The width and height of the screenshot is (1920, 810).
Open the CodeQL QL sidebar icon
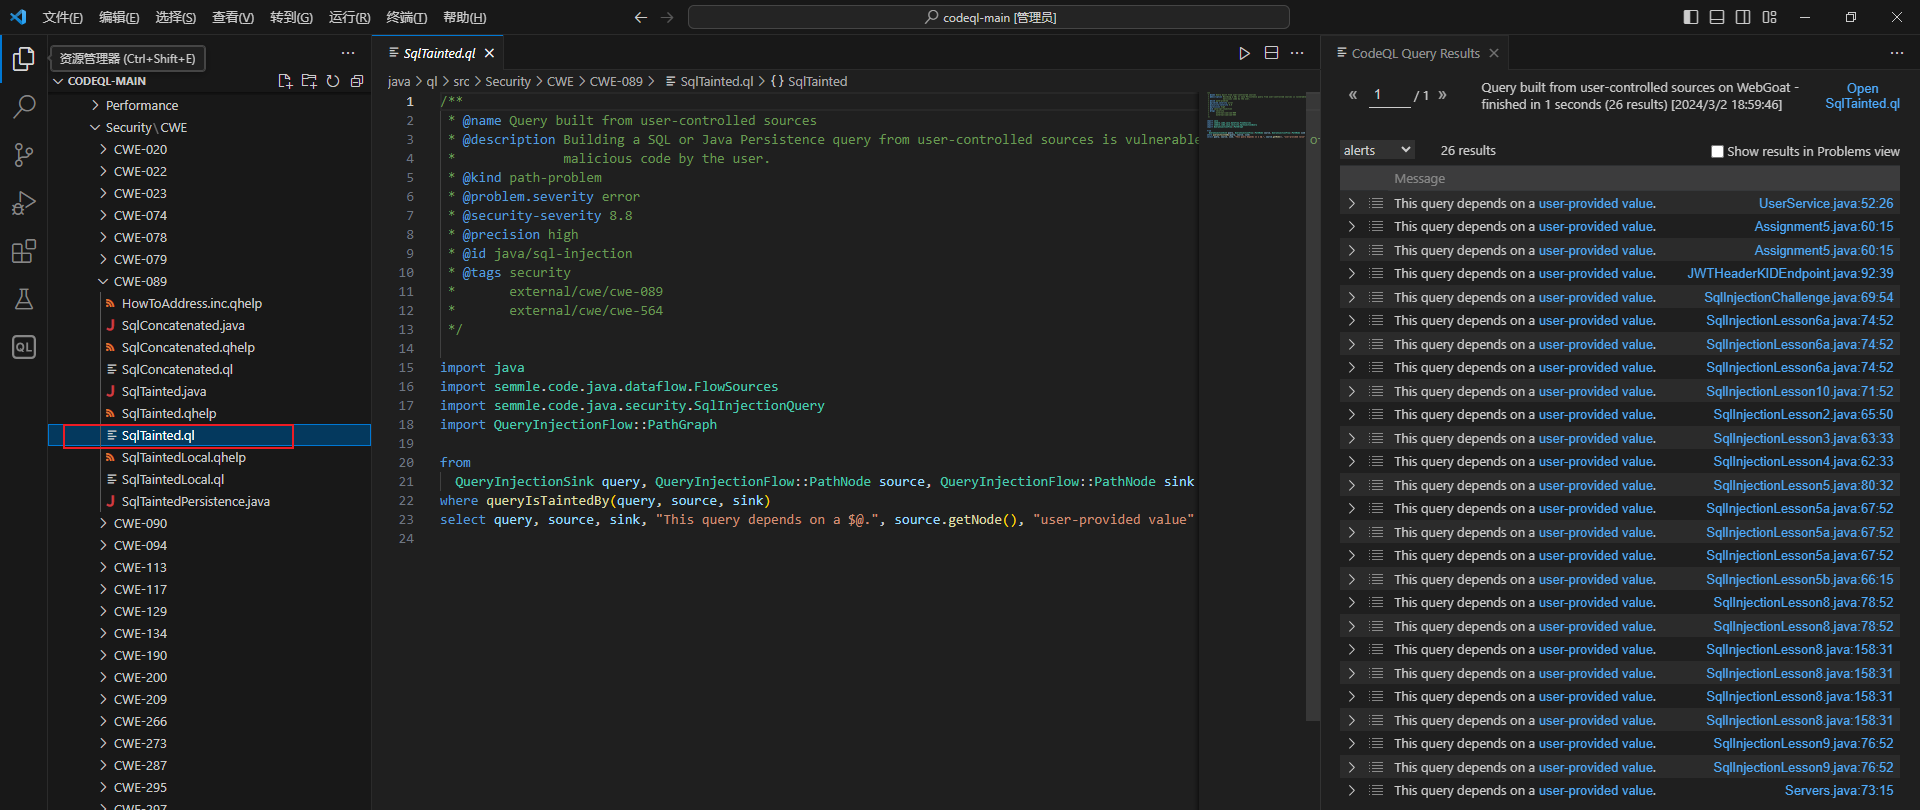24,347
